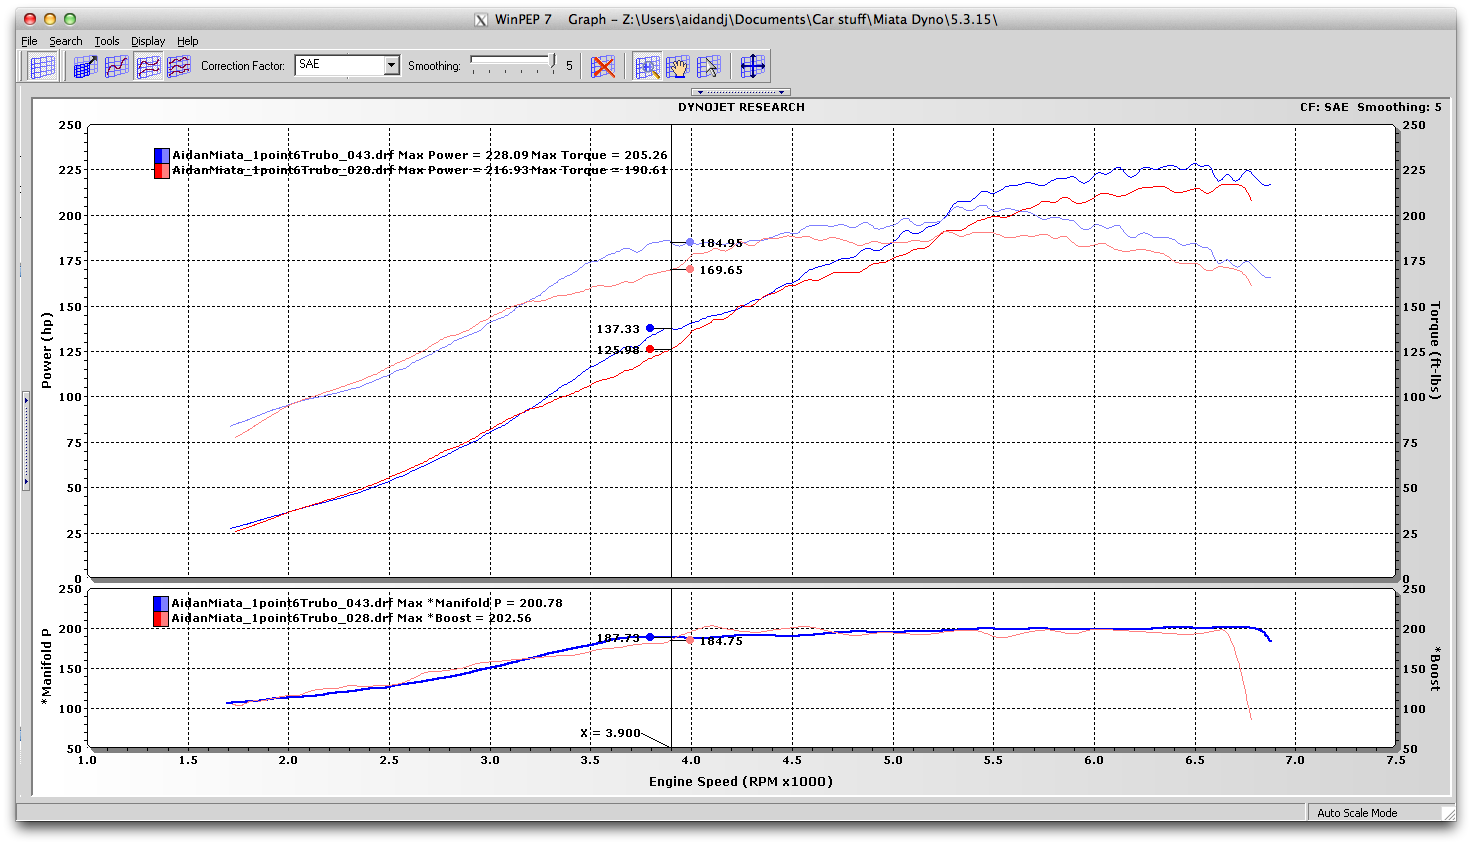Open the Correction Factor SAE dropdown

[x=391, y=65]
